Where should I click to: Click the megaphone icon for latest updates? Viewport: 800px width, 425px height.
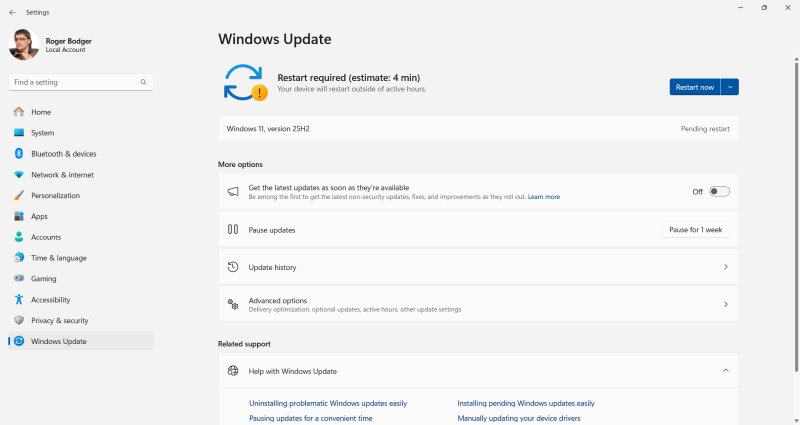coord(233,191)
